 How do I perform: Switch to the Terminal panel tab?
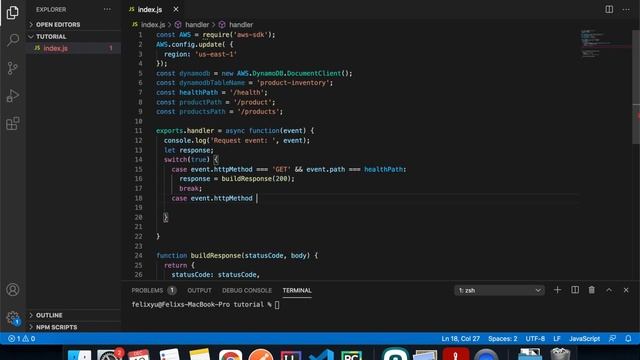click(297, 290)
